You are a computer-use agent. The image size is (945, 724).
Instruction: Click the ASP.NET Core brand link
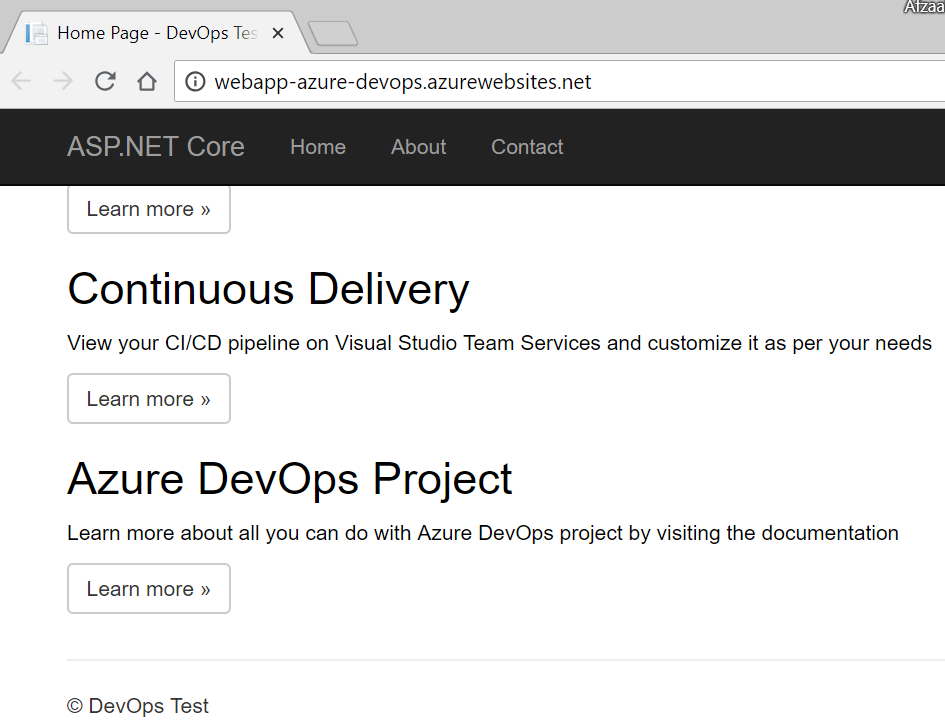coord(155,146)
